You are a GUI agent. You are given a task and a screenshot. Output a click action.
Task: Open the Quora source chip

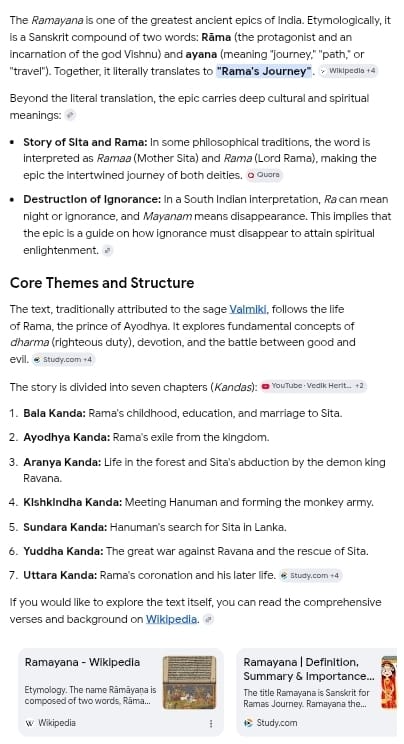[264, 175]
